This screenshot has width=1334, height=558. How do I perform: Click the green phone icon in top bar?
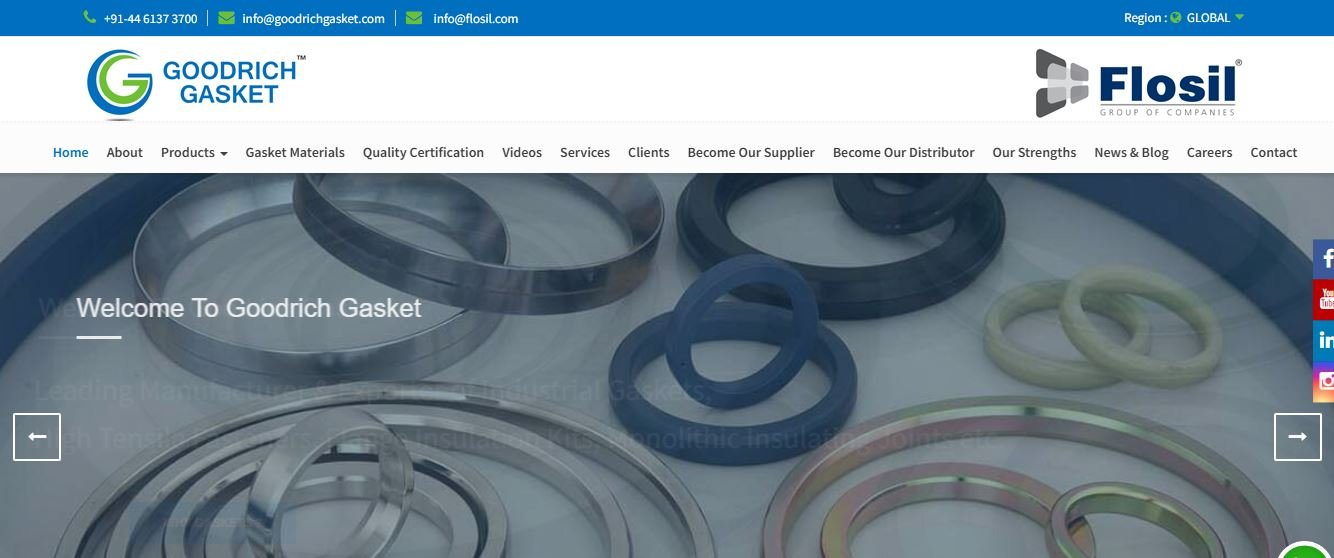coord(90,18)
